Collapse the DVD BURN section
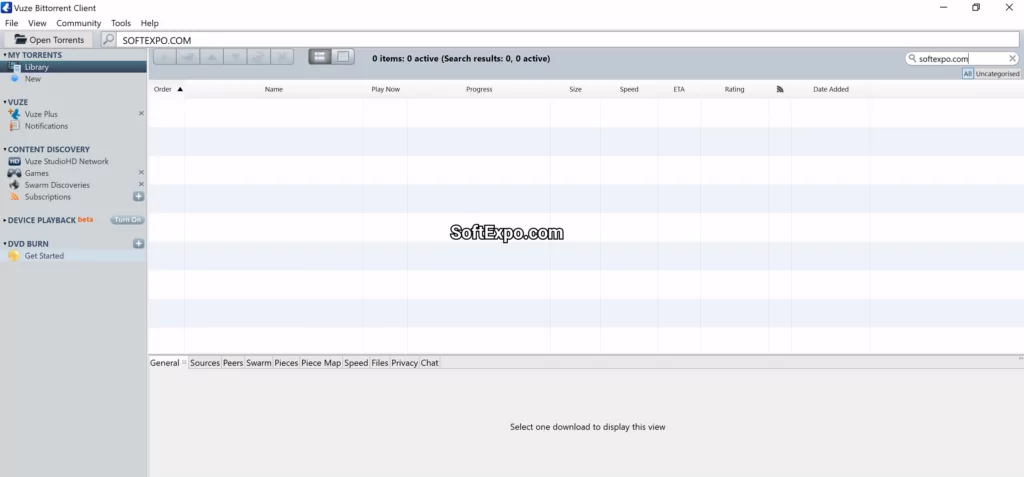This screenshot has width=1024, height=477. [5, 244]
